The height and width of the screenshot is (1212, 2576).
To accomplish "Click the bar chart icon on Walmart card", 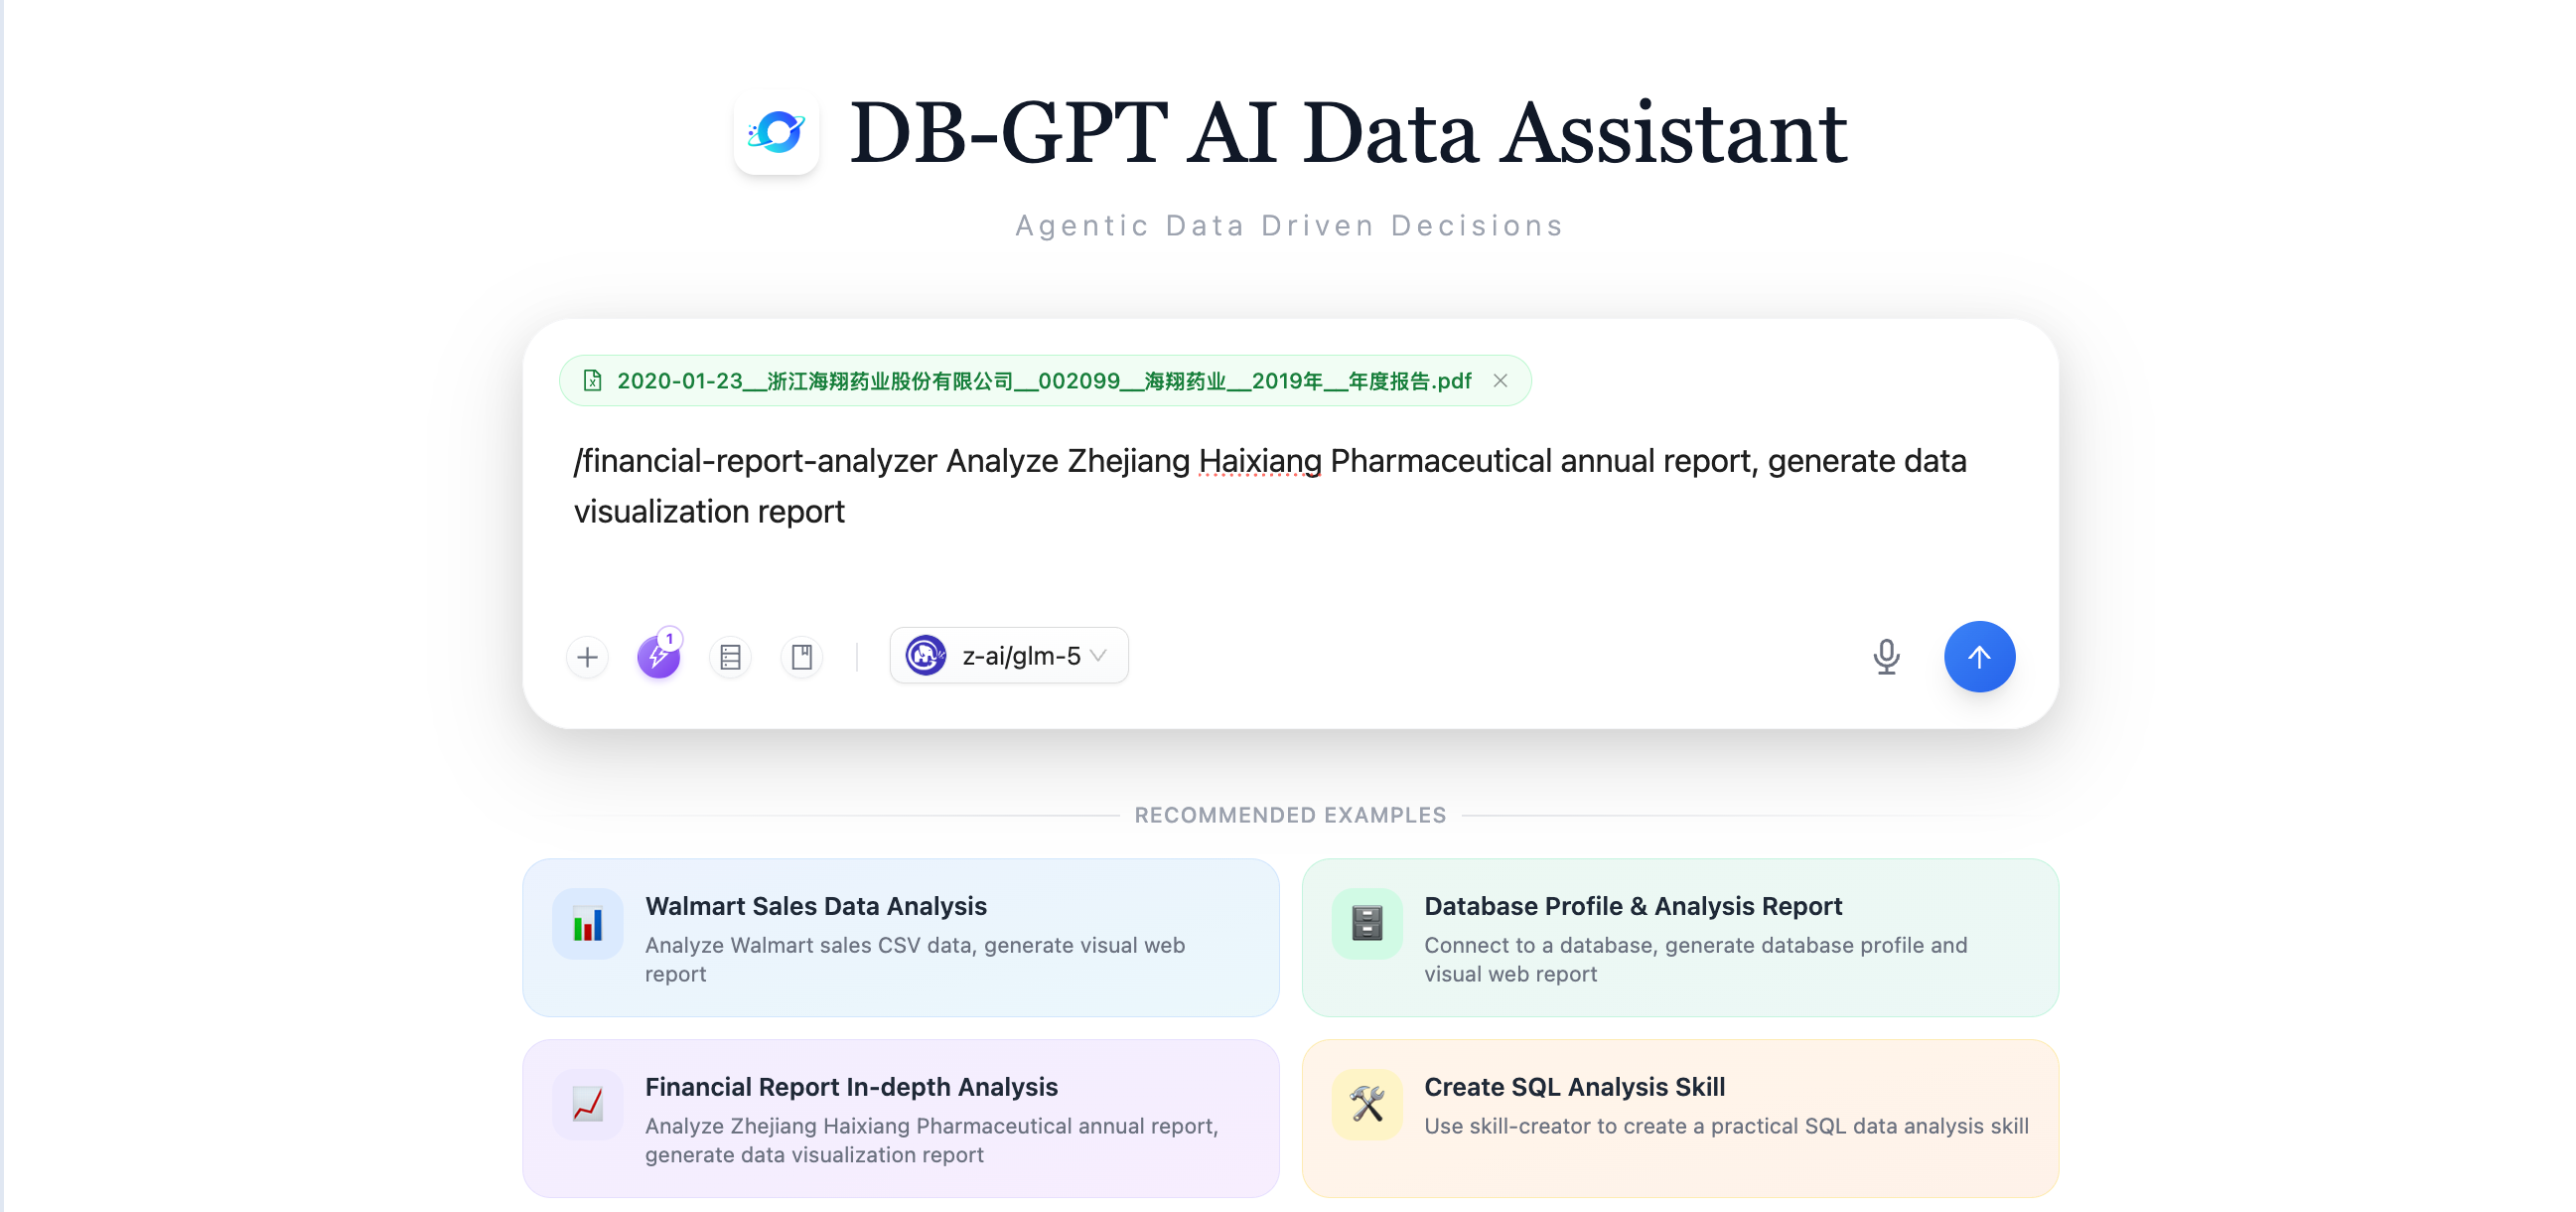I will (x=588, y=924).
